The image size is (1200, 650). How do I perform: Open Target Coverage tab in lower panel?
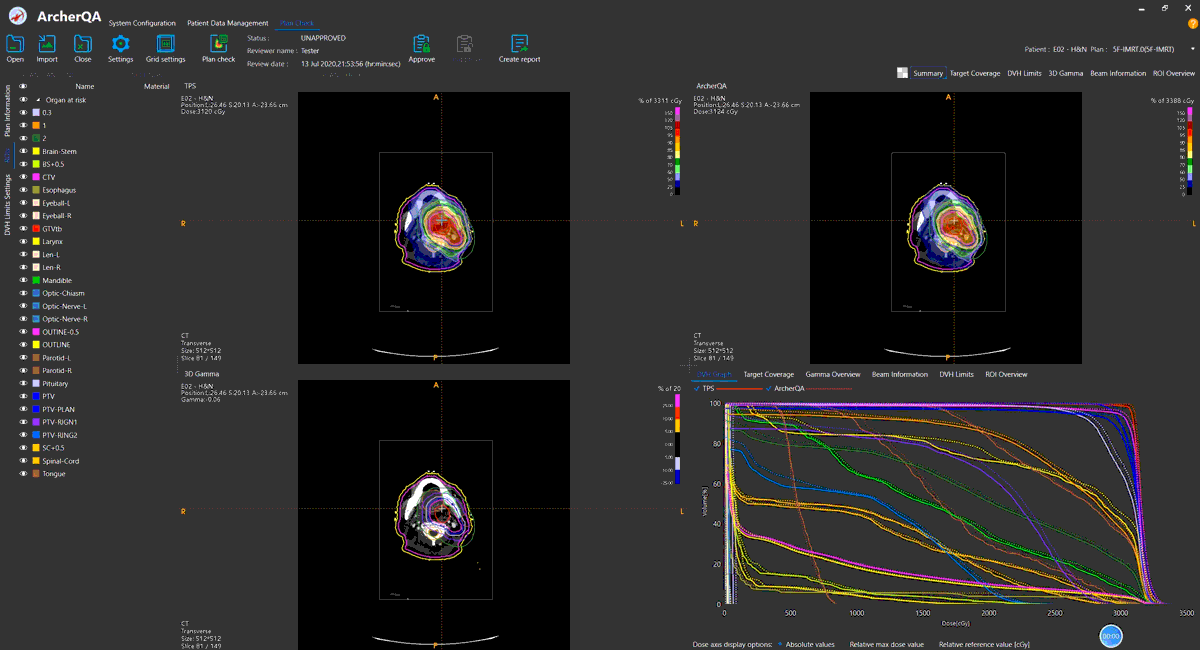point(769,374)
